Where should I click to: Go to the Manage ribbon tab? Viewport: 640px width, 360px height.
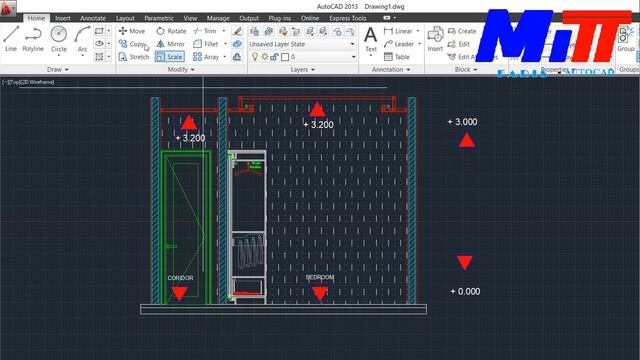(x=218, y=18)
